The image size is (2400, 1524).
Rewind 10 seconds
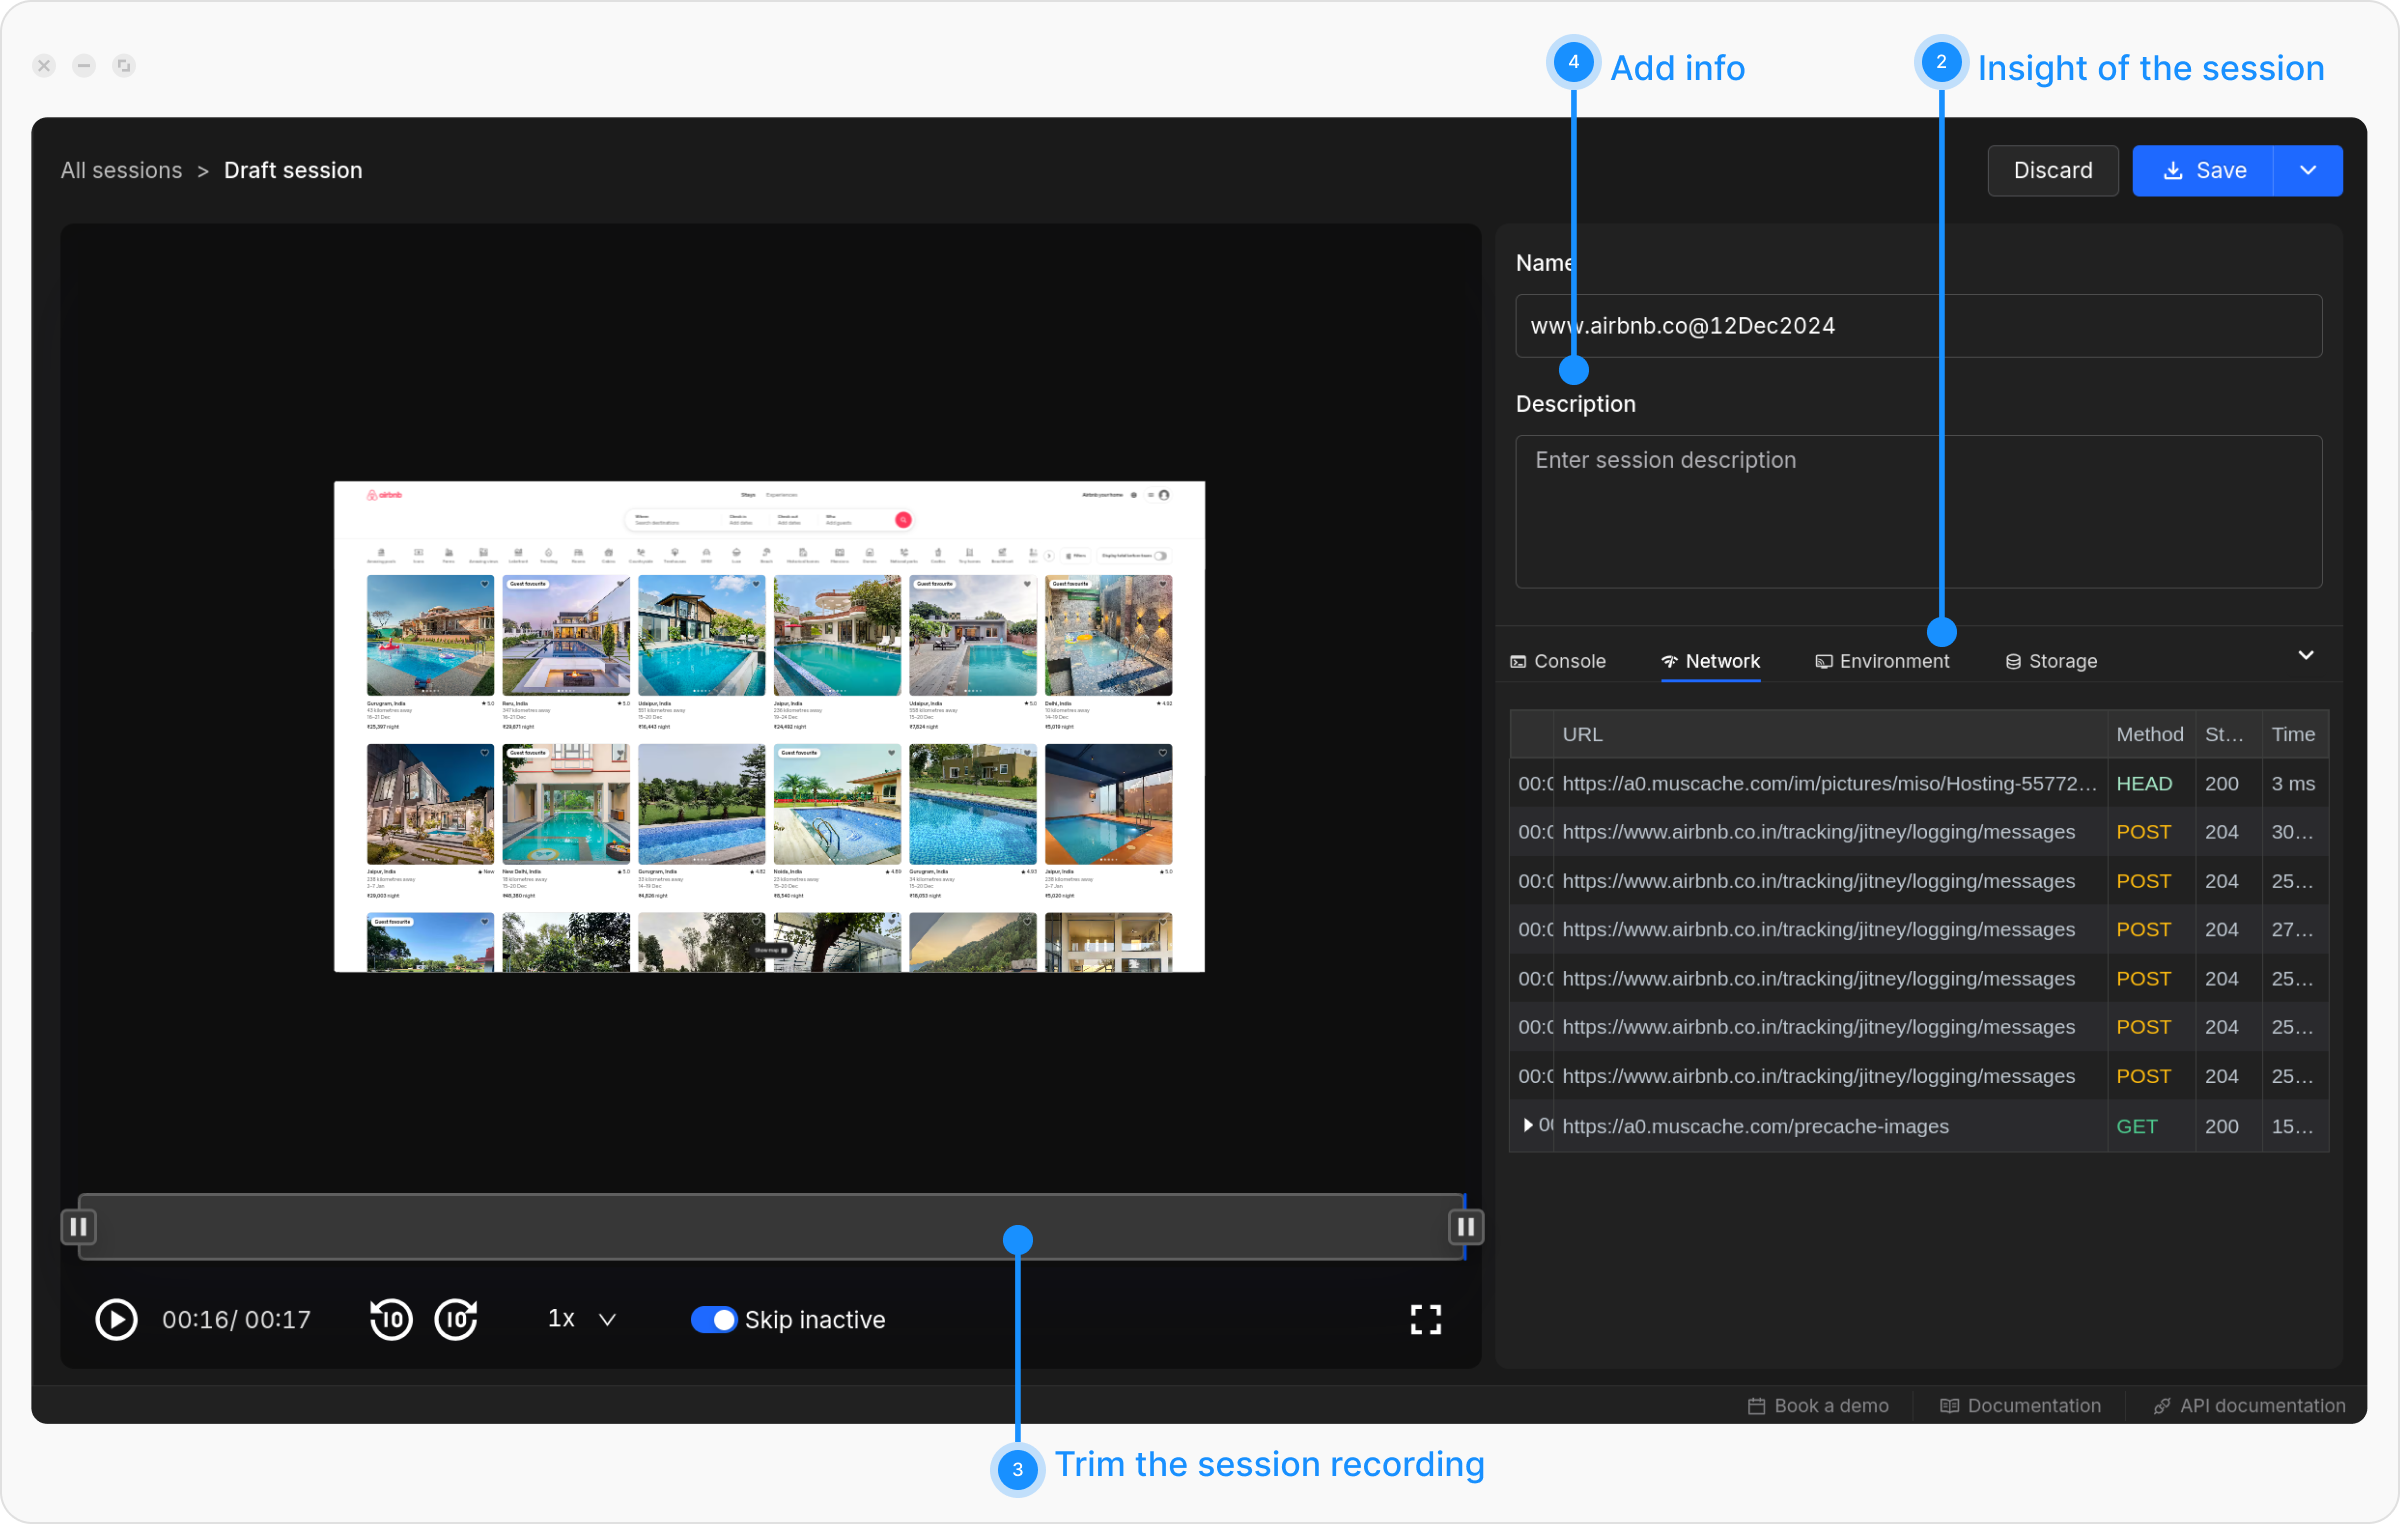click(390, 1319)
